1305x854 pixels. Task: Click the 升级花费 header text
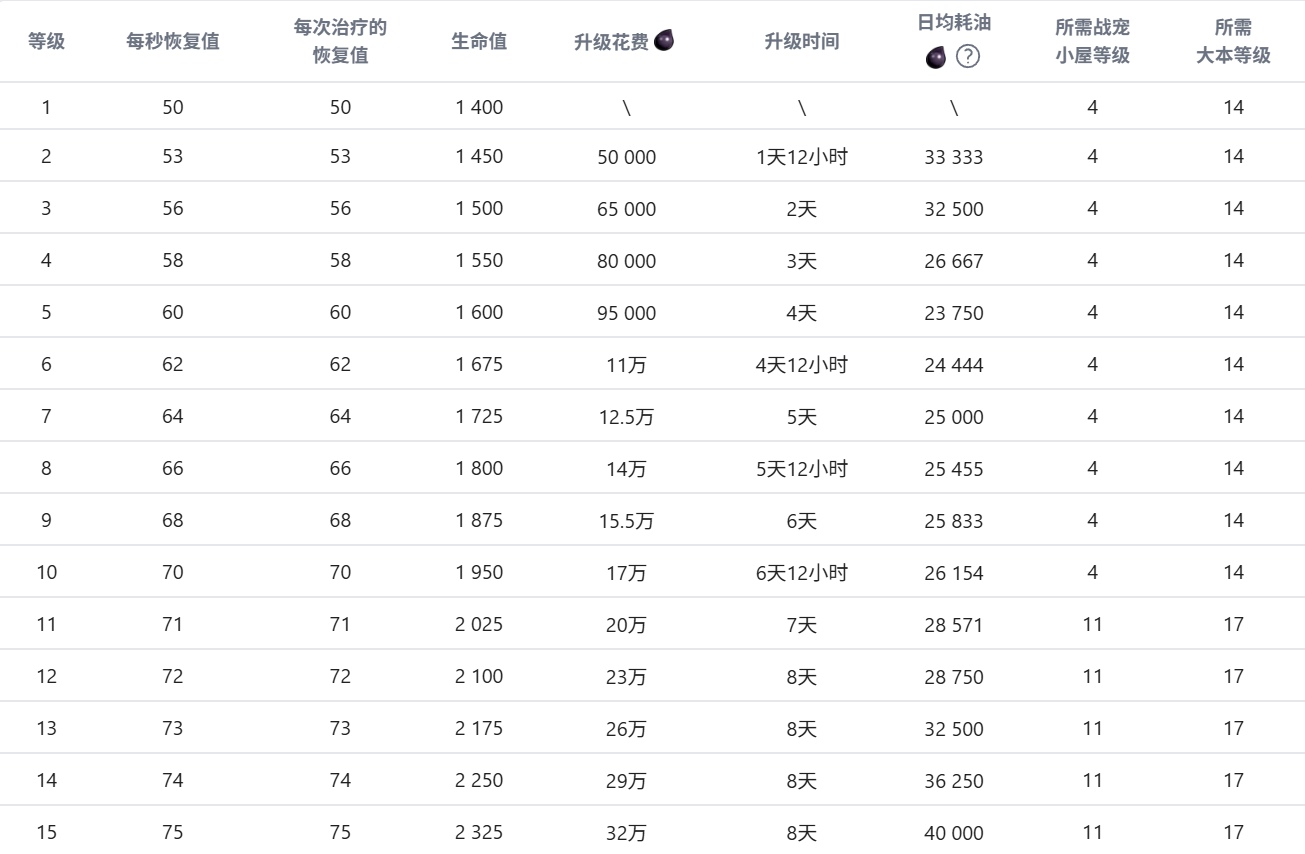pyautogui.click(x=611, y=43)
